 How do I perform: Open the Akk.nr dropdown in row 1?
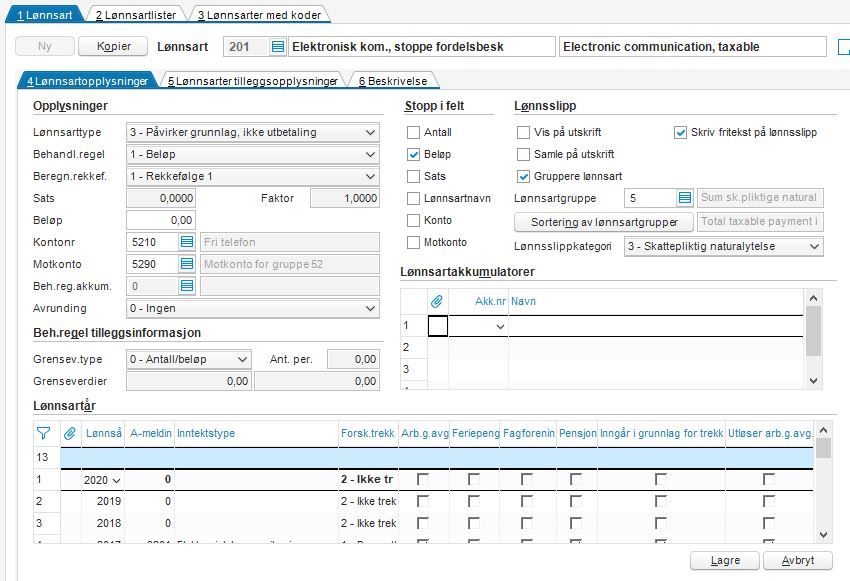[500, 326]
